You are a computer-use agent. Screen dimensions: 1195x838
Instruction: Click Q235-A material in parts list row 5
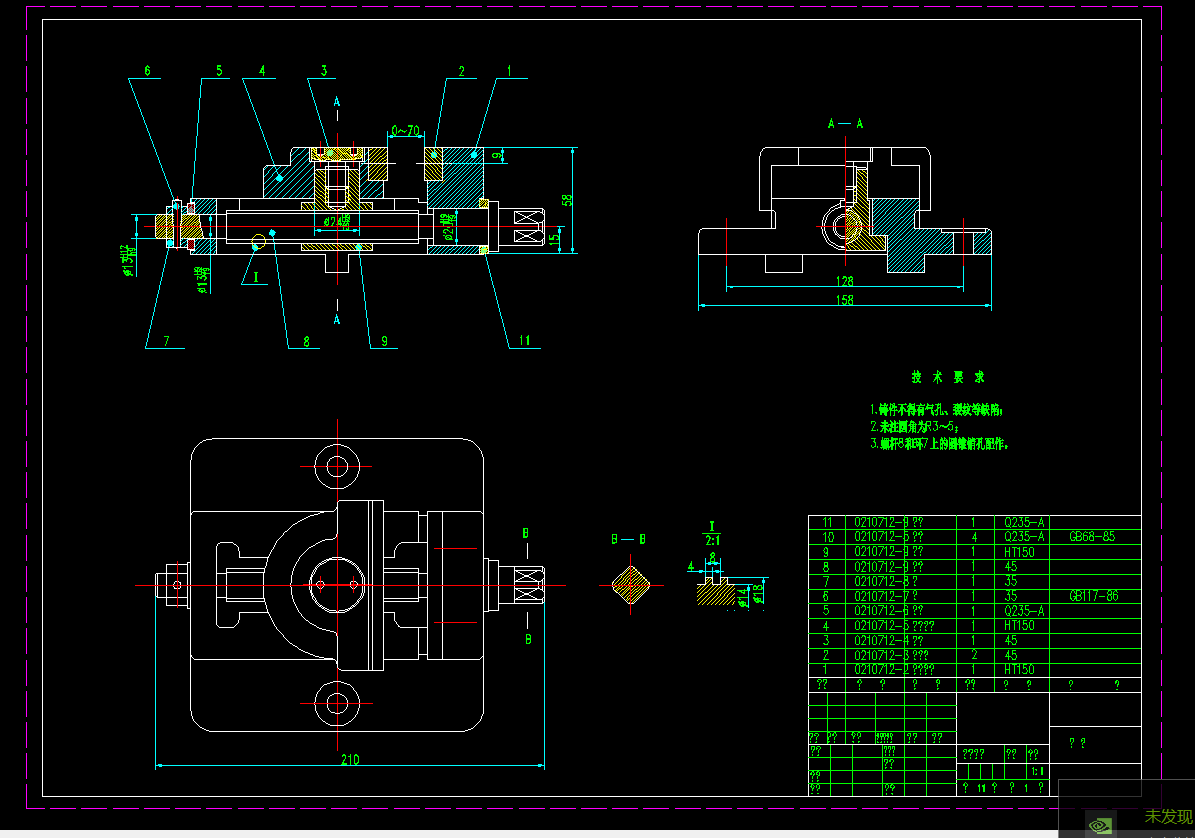click(x=1024, y=611)
